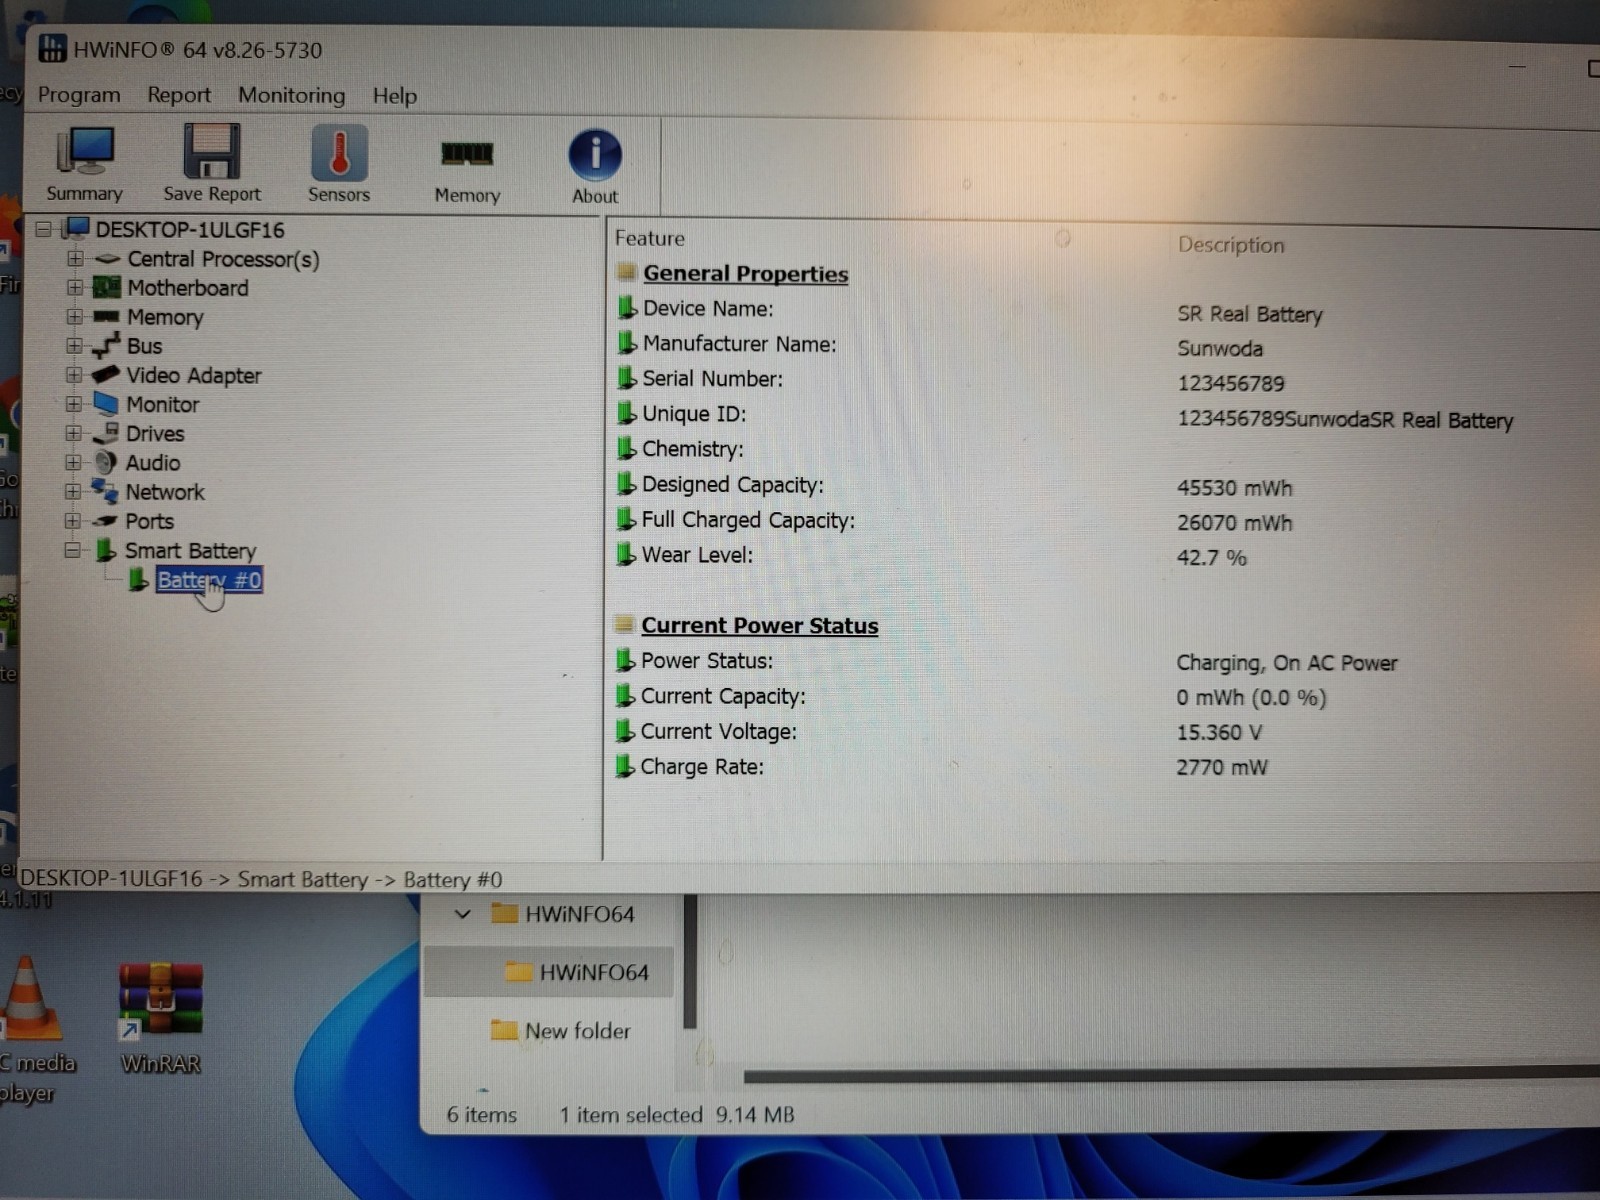Select the Video Adapter icon
The image size is (1600, 1200).
tap(106, 375)
